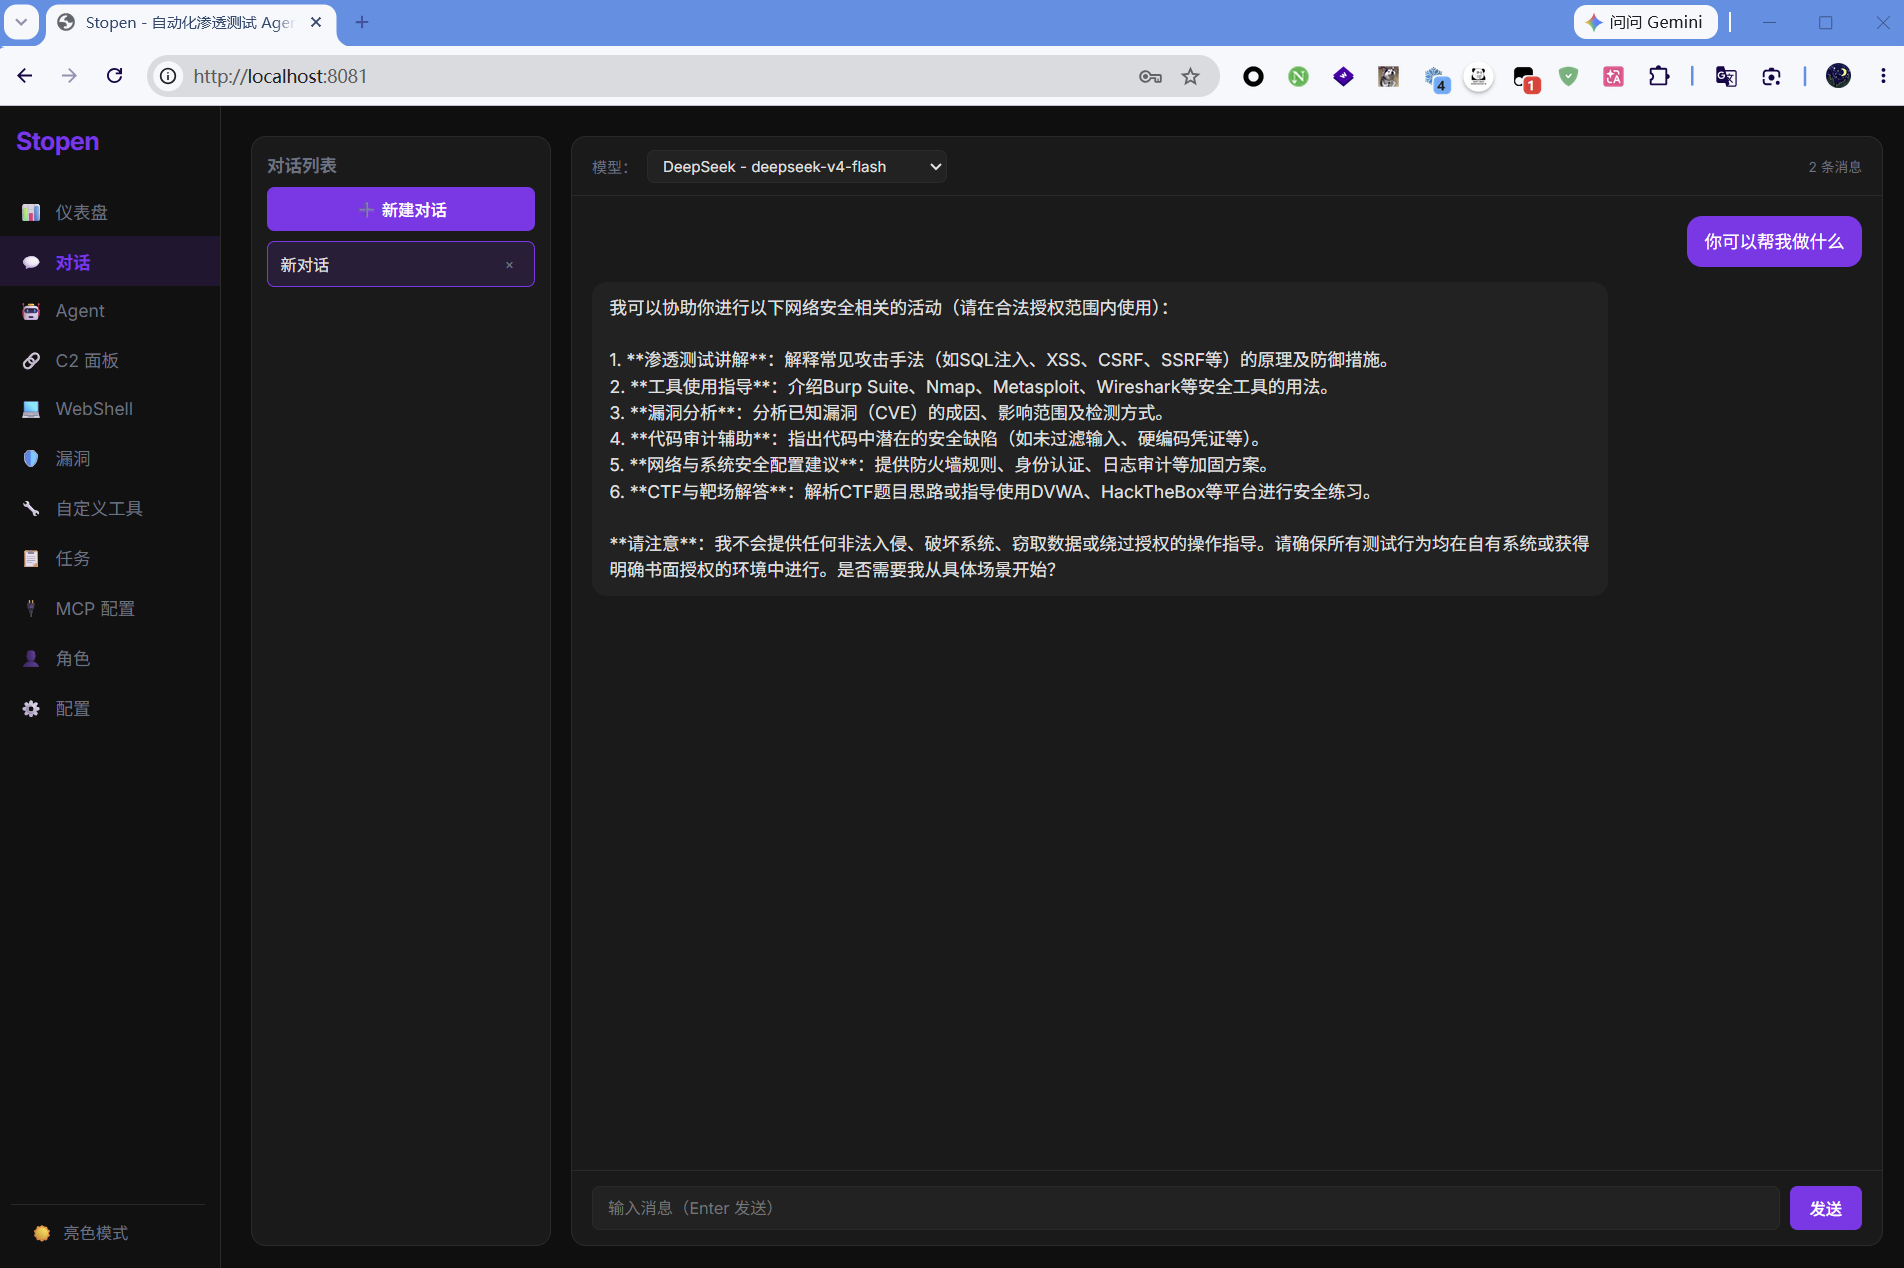Screen dimensions: 1904x1268
Task: Click the gear icon beside 配置
Action: pyautogui.click(x=31, y=708)
